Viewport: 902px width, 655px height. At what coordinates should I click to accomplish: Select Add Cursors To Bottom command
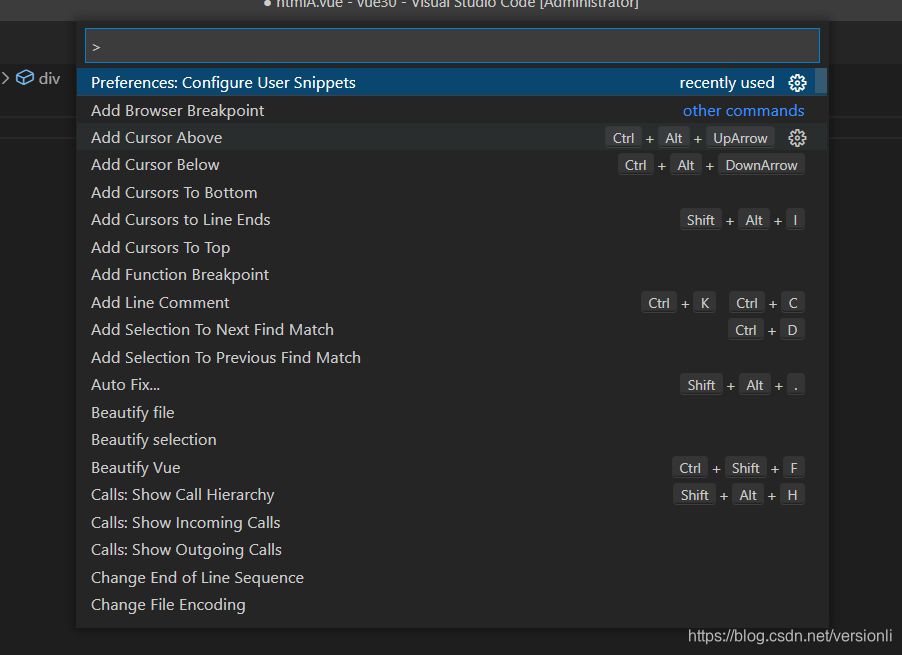point(452,193)
